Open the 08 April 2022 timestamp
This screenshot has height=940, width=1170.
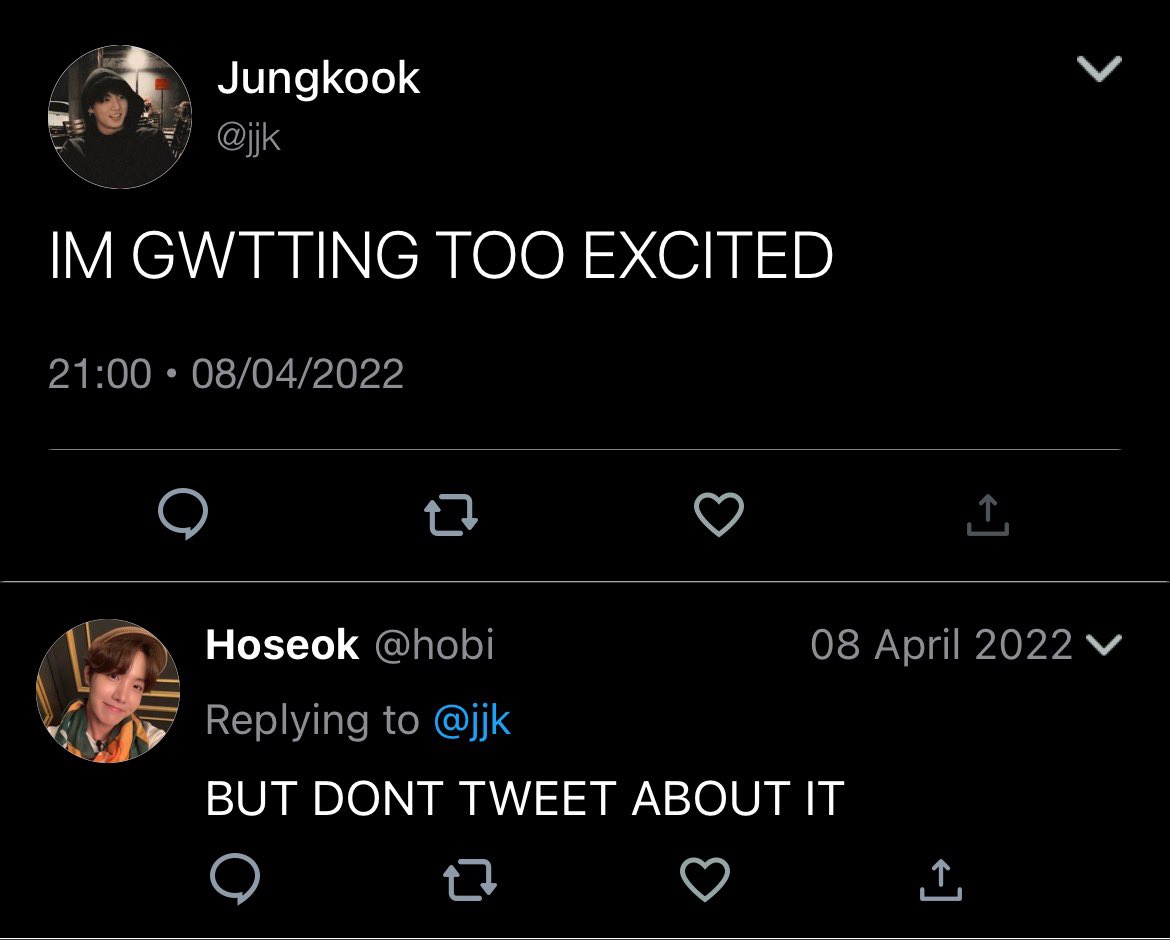(942, 645)
